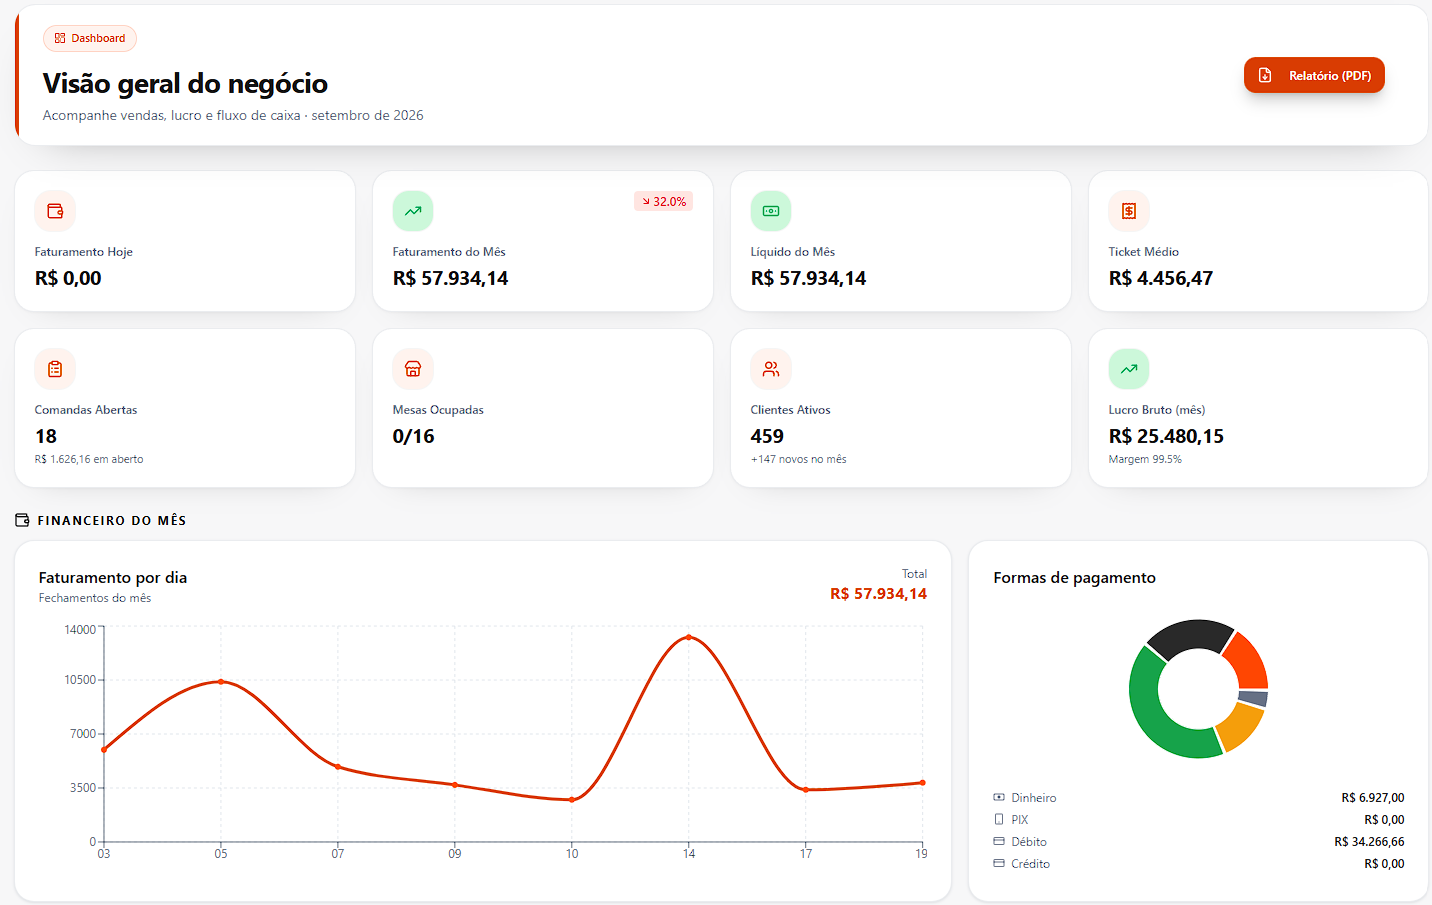Click the PIX label in payment legend
This screenshot has width=1432, height=905.
(1020, 819)
